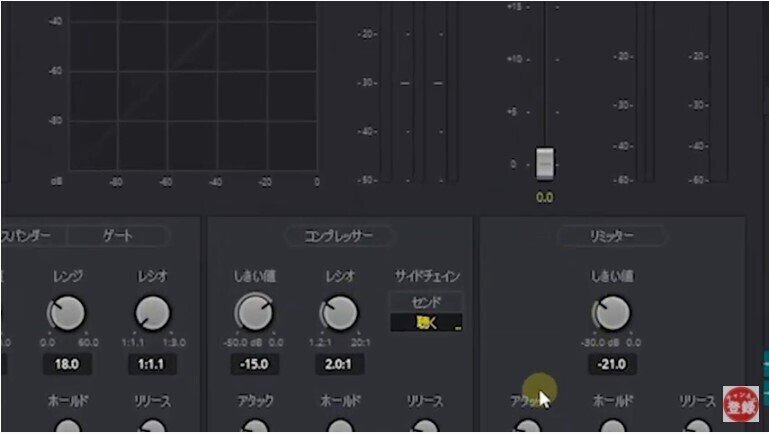This screenshot has height=434, width=769.
Task: Click the gate range maximum label 60.0
Action: point(88,343)
